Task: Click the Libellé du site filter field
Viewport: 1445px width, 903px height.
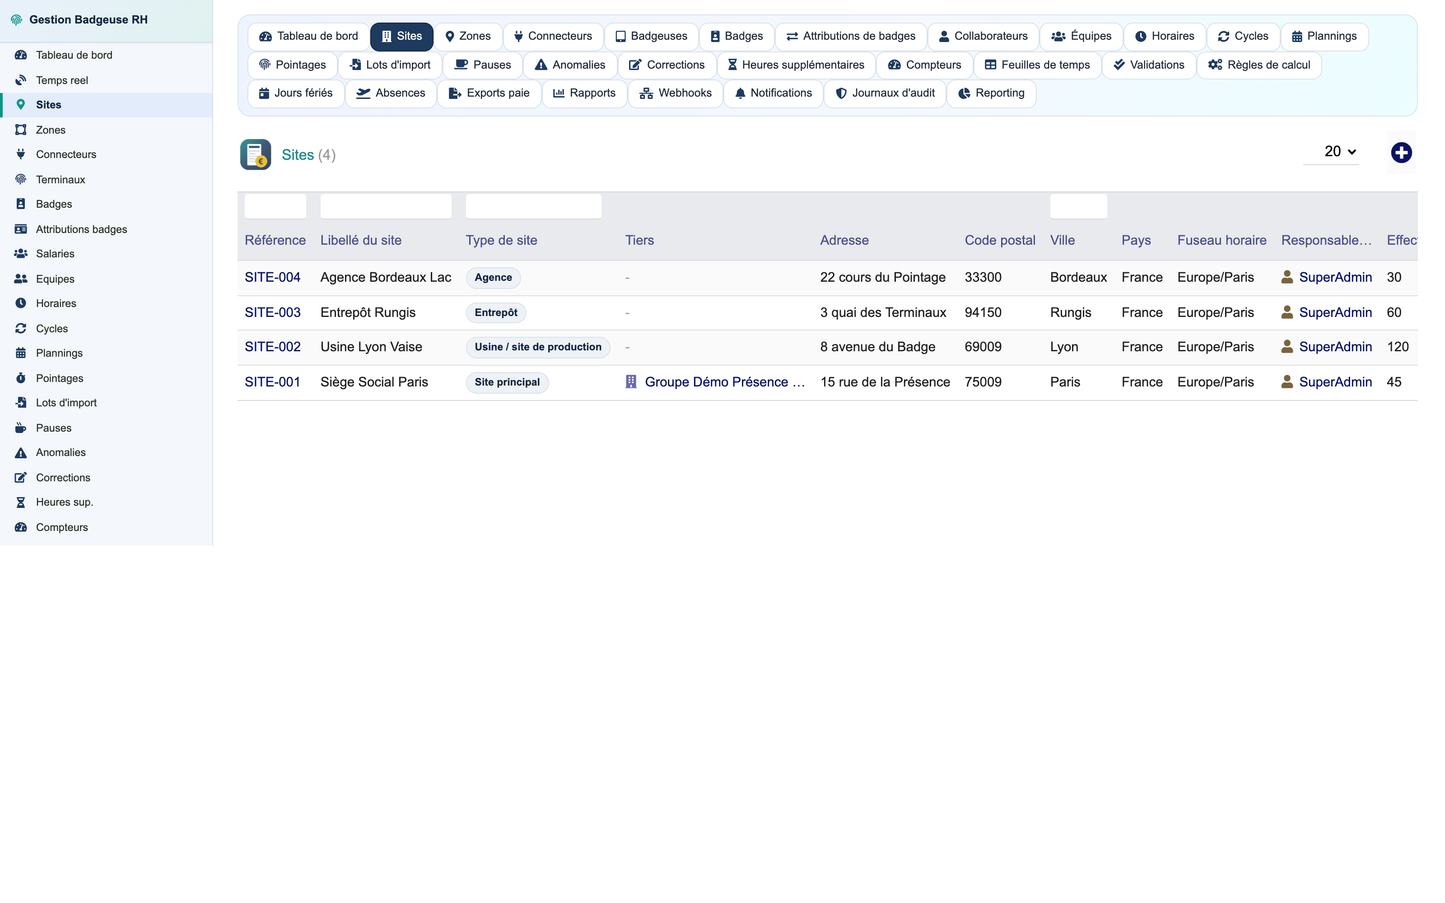Action: [x=385, y=206]
